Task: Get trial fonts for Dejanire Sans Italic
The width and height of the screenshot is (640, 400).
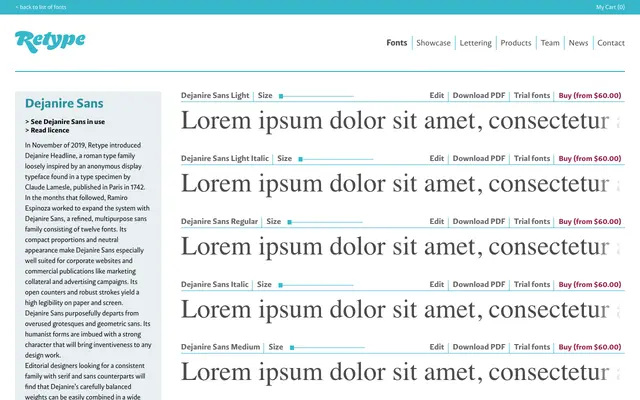Action: point(532,284)
